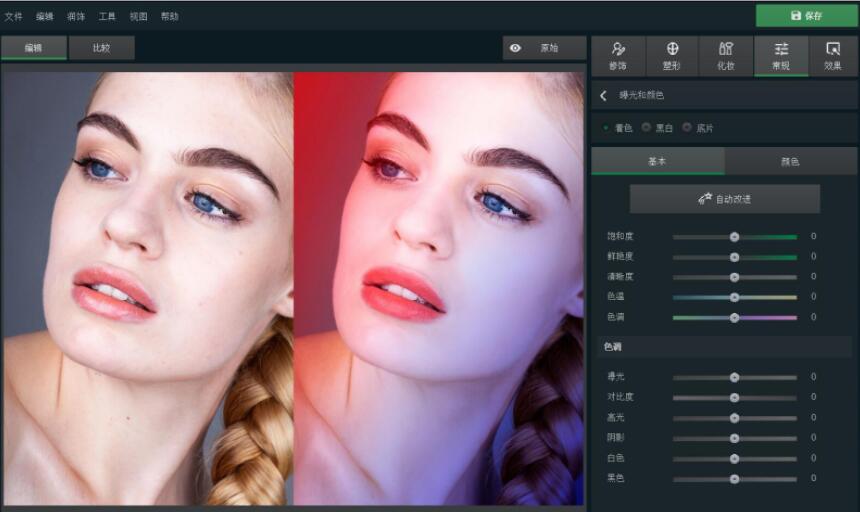Screen dimensions: 860x512
Task: Select the 黑白 black-and-white radio option
Action: click(x=646, y=128)
